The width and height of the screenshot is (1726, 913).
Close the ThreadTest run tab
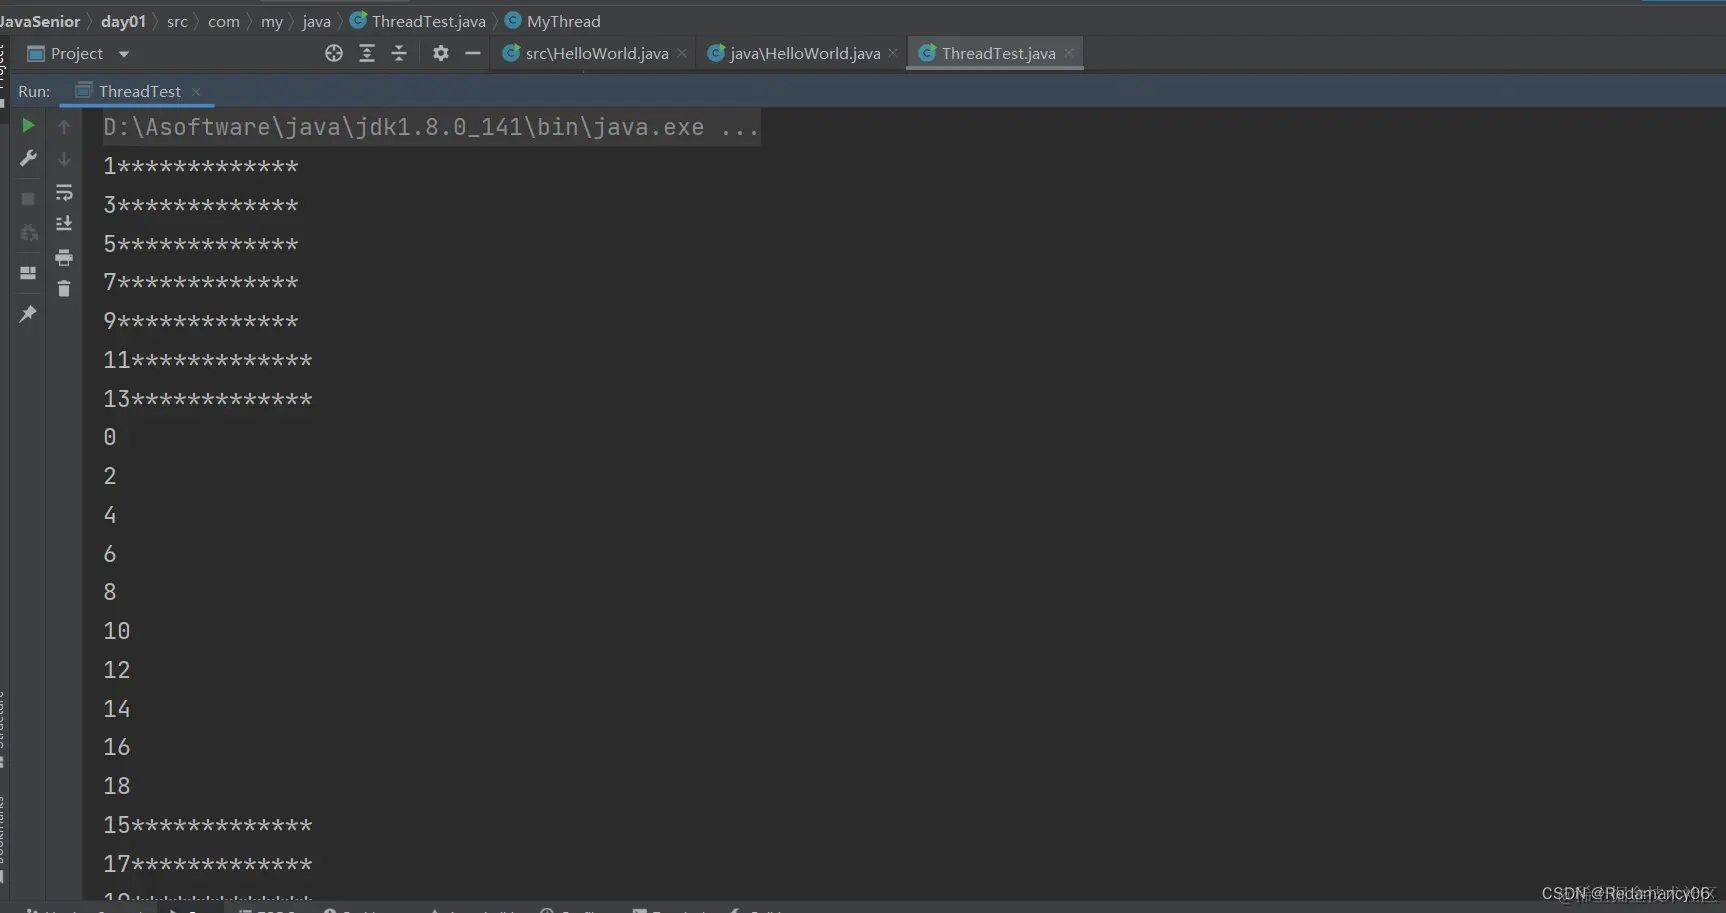click(196, 91)
